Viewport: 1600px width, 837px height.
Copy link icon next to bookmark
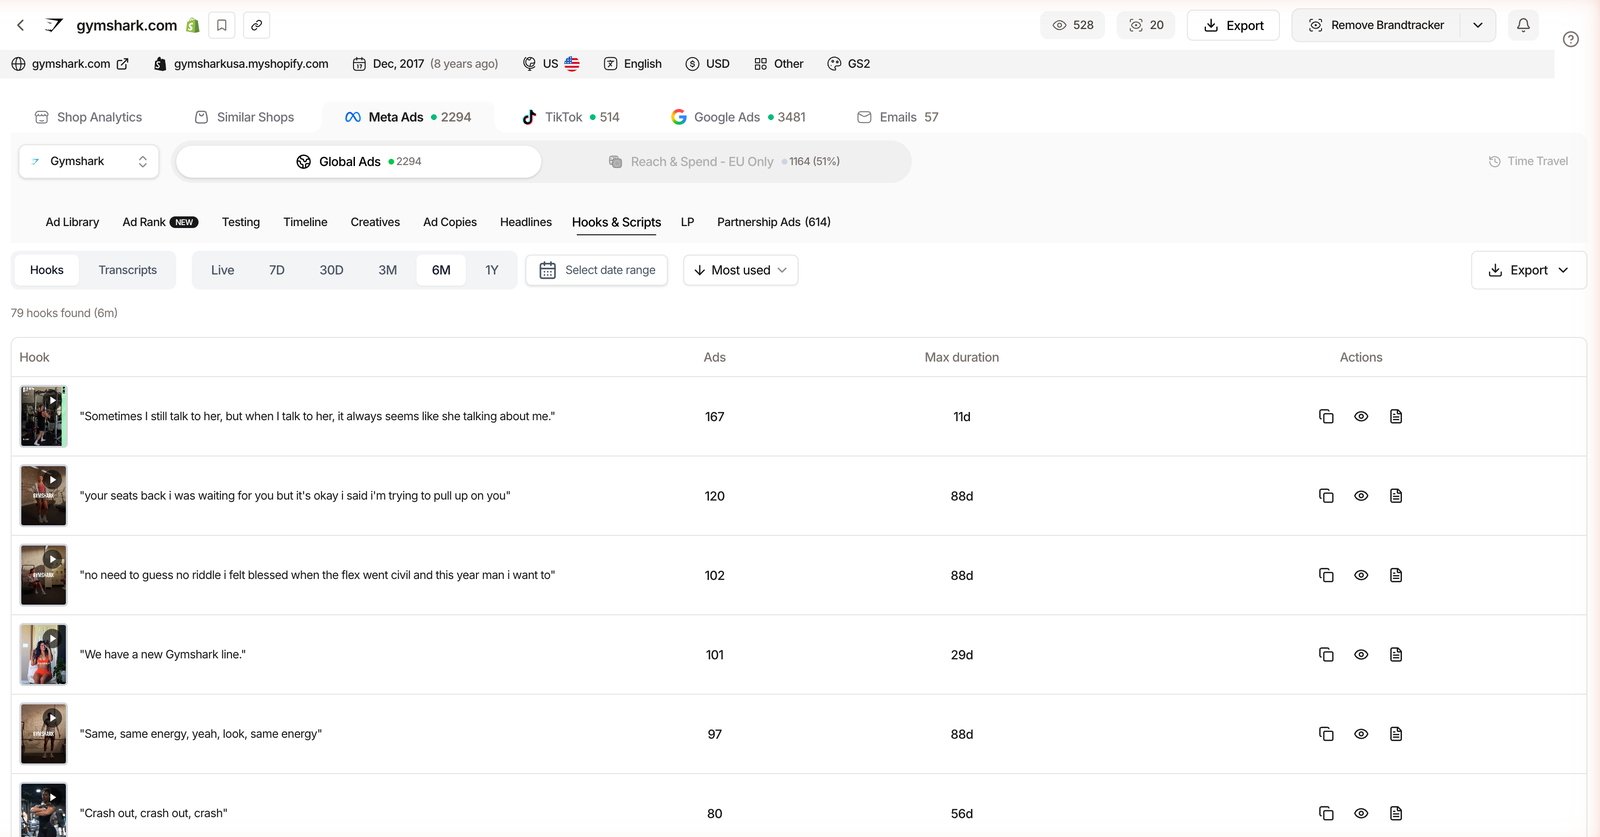click(257, 25)
